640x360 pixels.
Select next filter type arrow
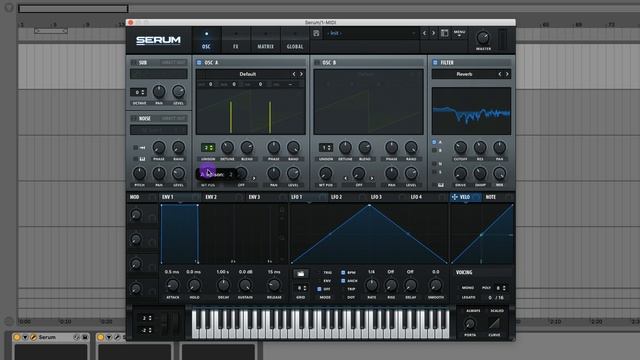click(507, 74)
